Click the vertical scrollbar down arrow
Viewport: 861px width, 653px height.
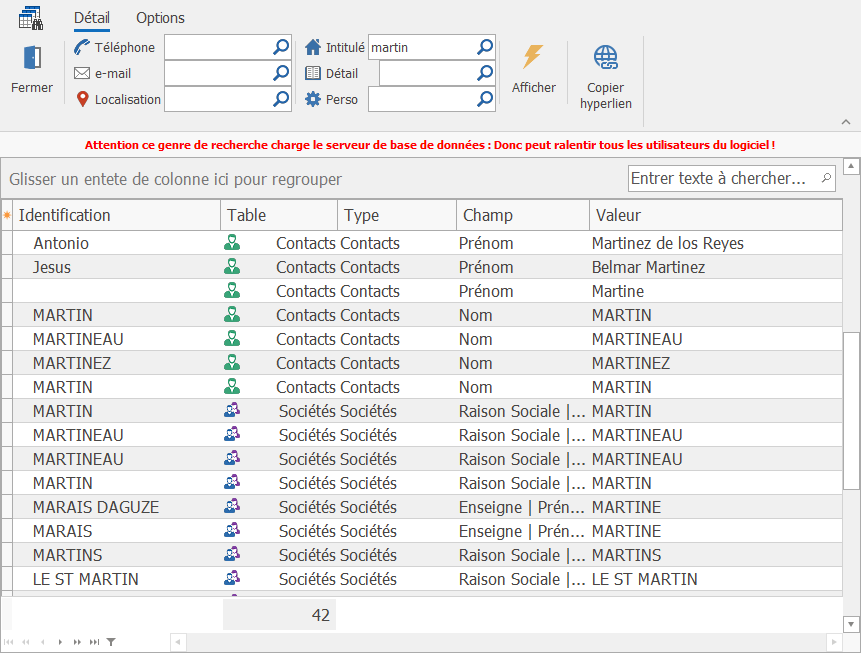click(852, 624)
